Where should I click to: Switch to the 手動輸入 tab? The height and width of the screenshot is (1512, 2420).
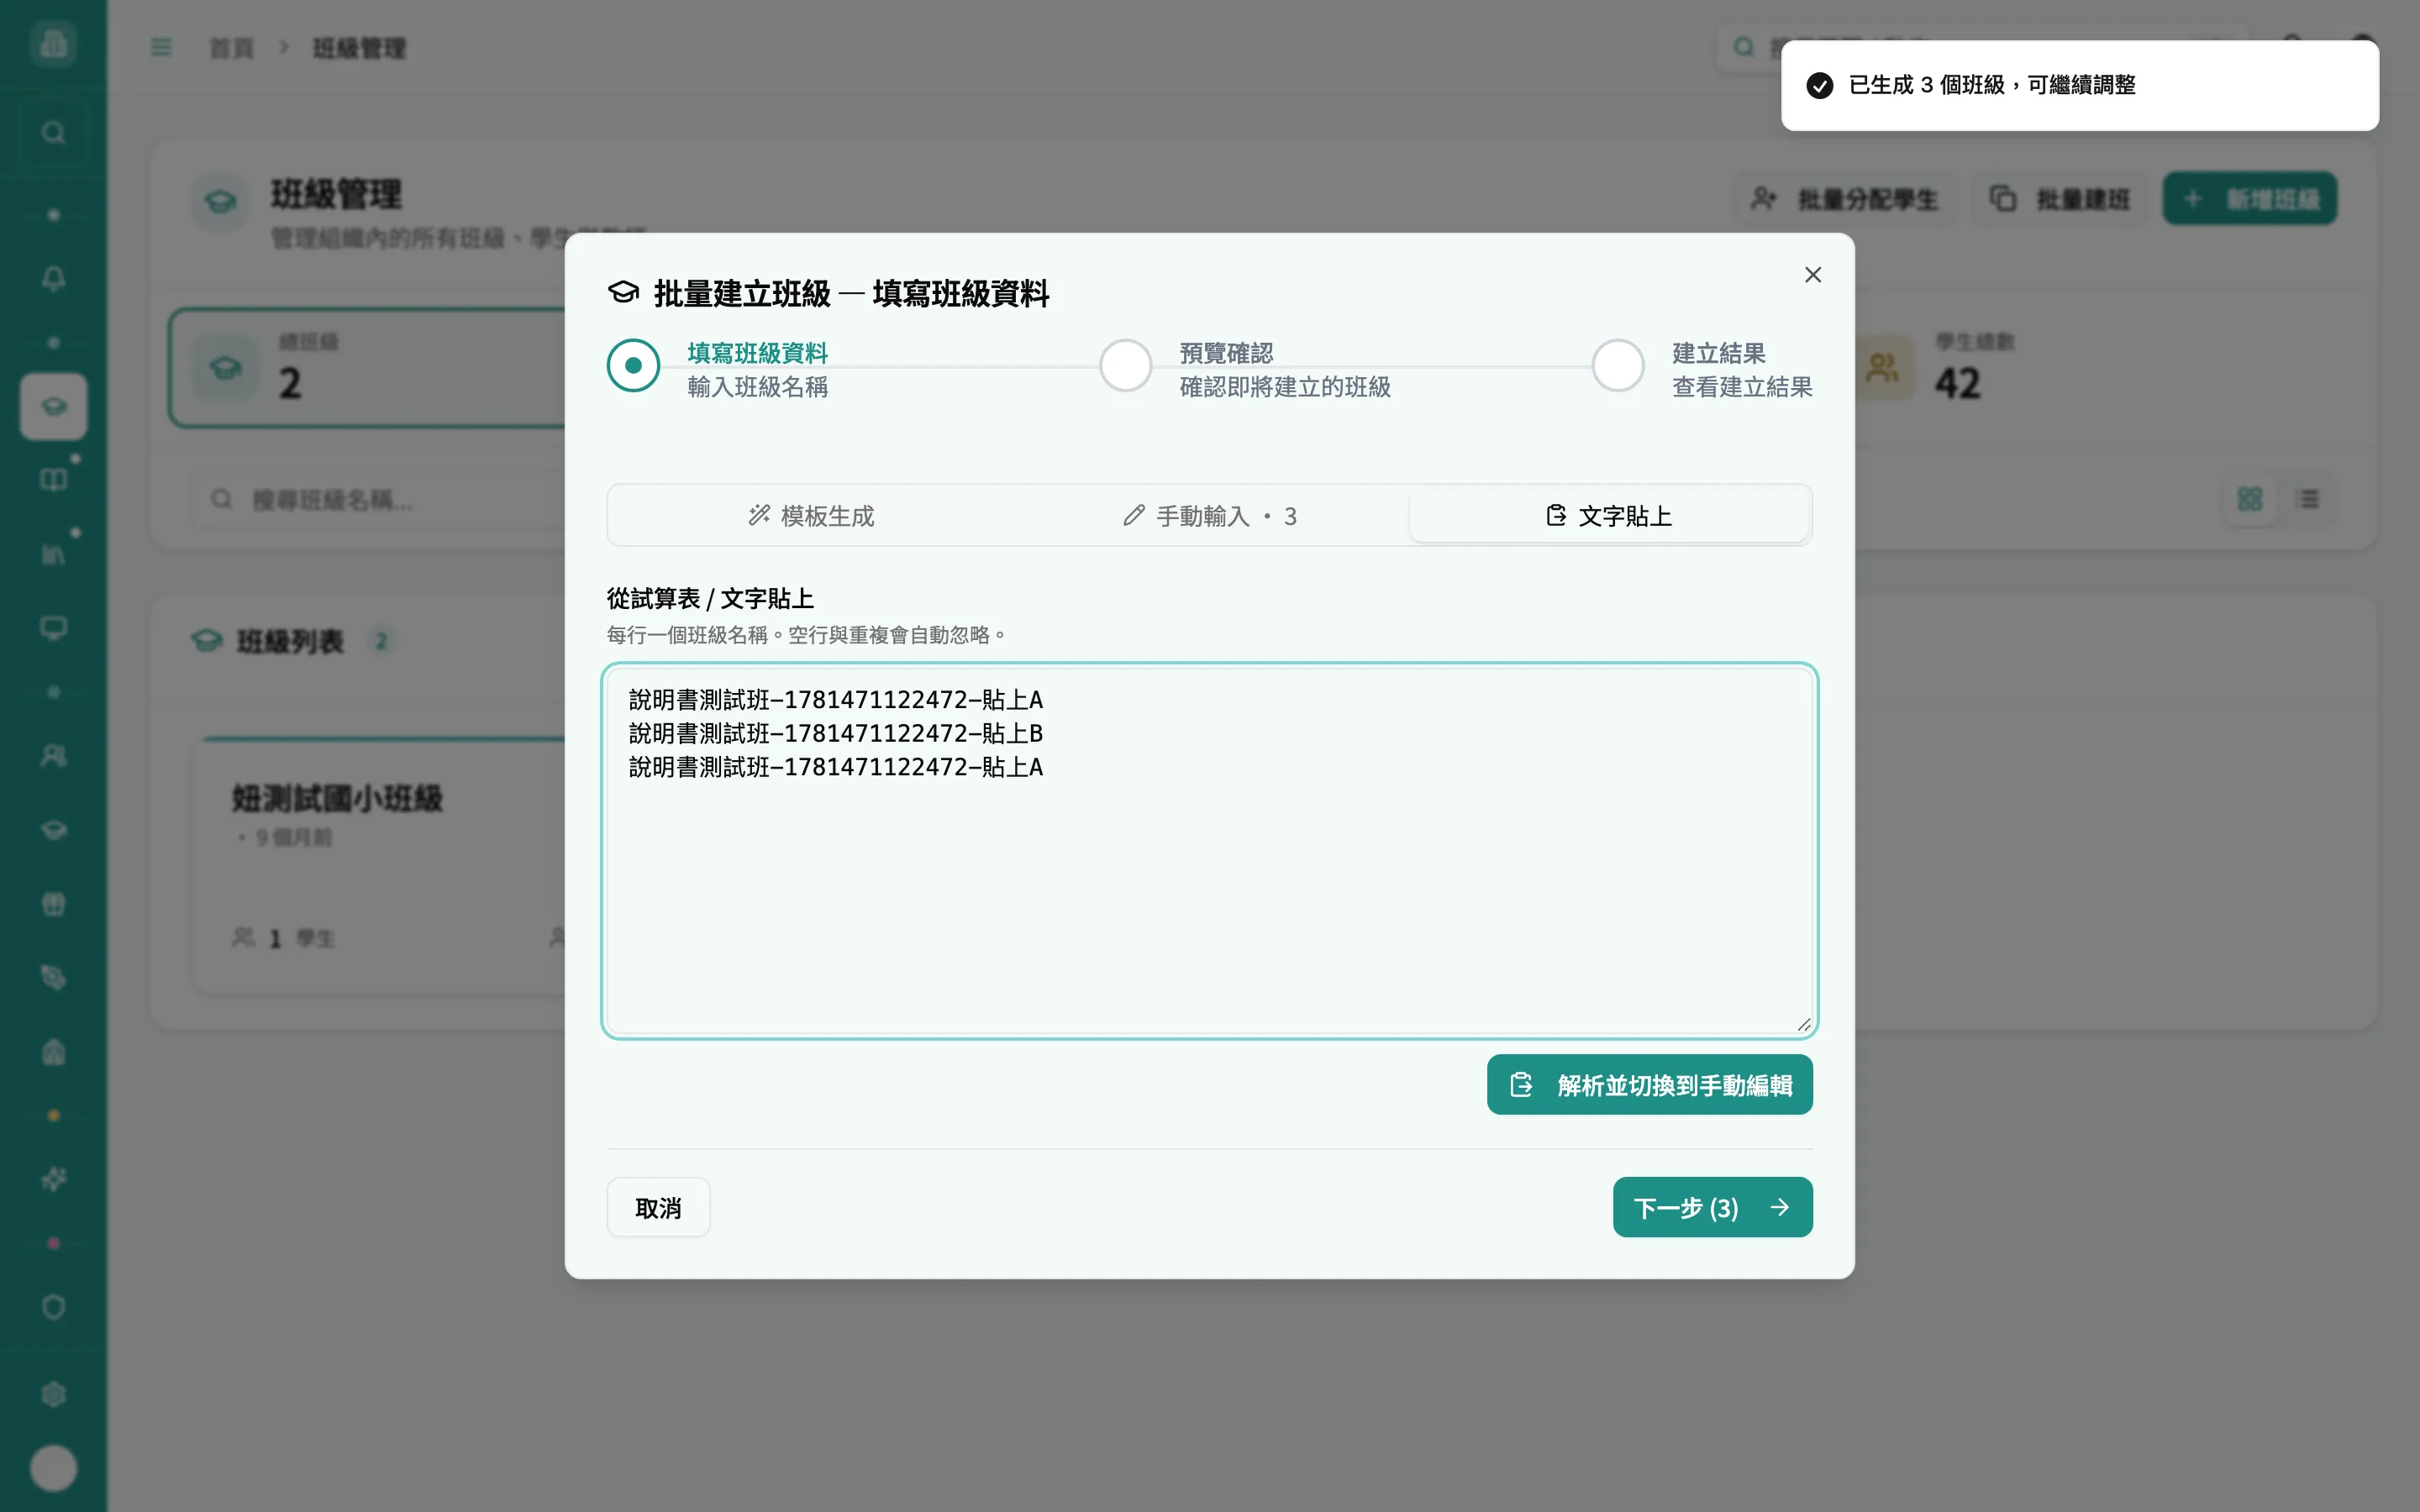pyautogui.click(x=1209, y=516)
